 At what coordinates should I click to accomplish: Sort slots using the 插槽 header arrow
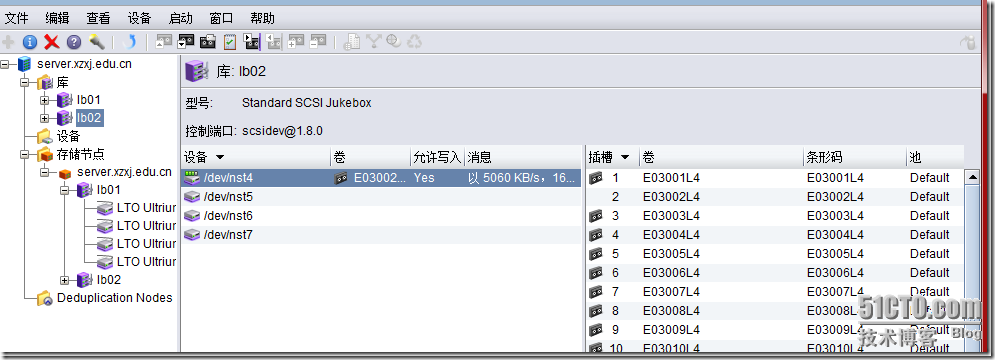tap(625, 157)
